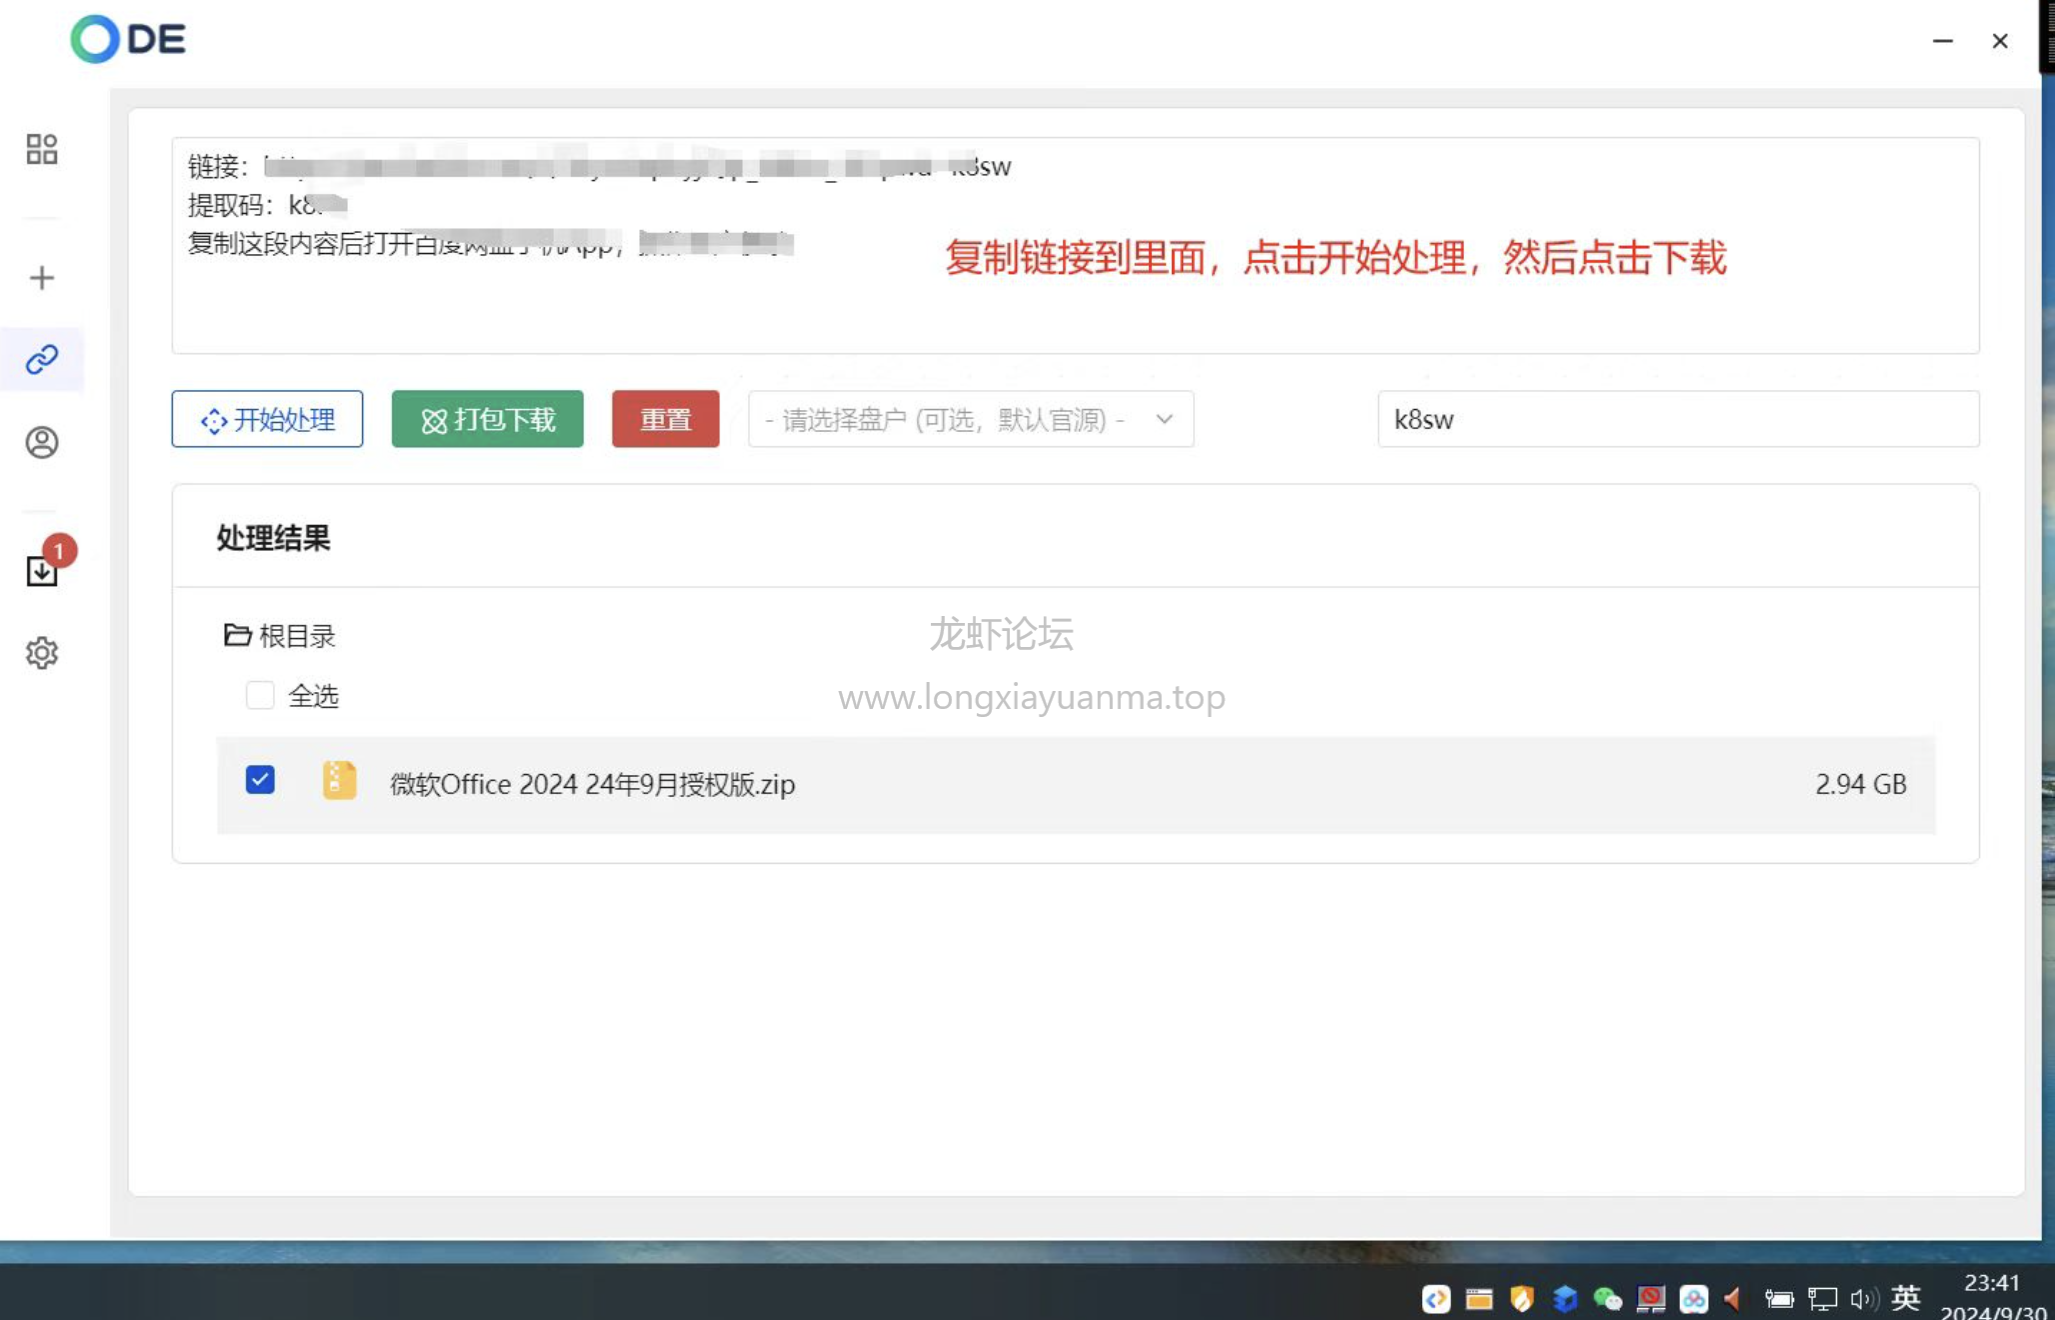This screenshot has width=2055, height=1320.
Task: Click the 根目录 folder icon
Action: [x=237, y=635]
